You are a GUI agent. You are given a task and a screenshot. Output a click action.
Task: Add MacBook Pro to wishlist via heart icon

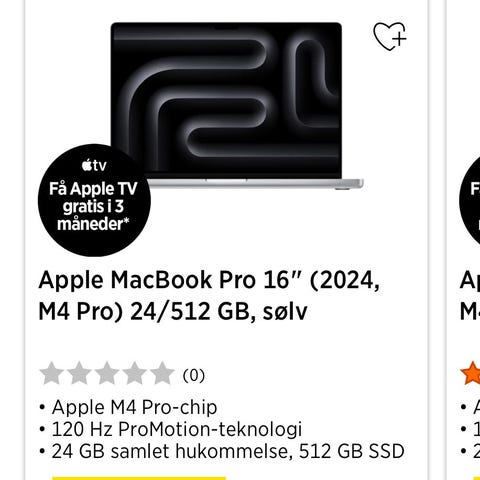click(390, 36)
